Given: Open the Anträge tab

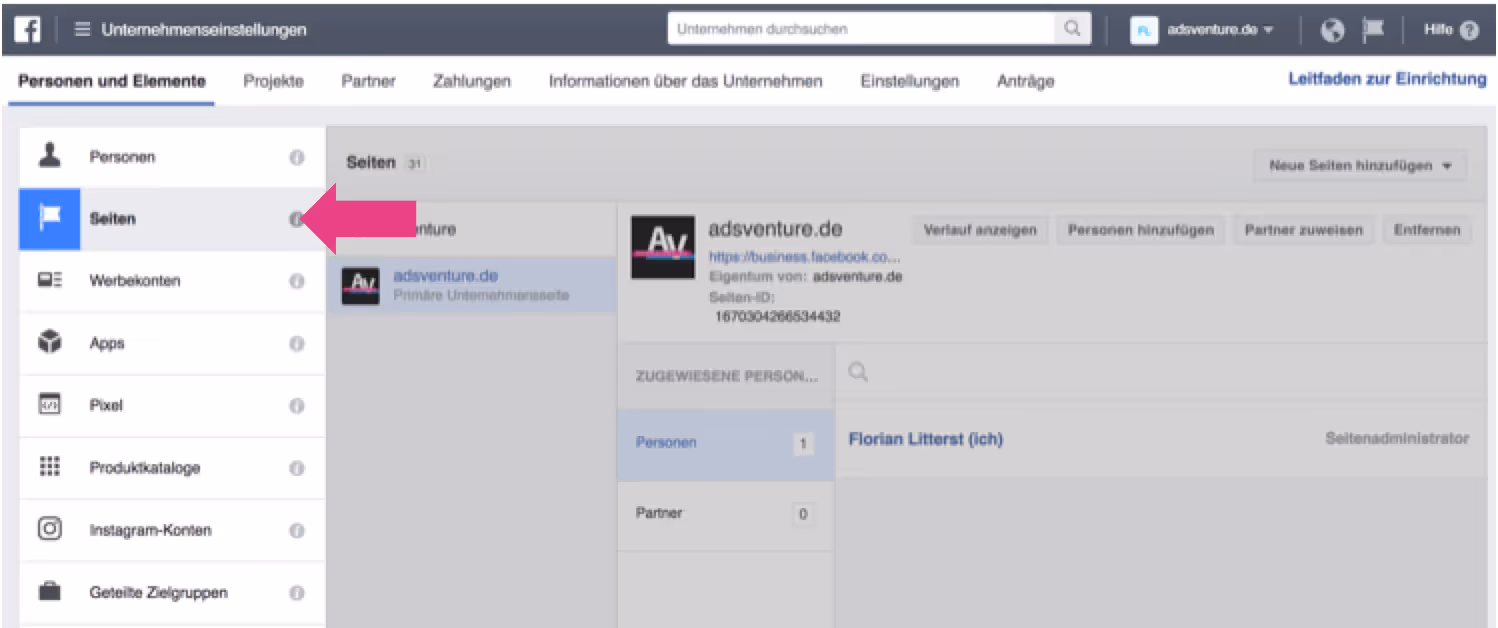Looking at the screenshot, I should click(x=1026, y=81).
